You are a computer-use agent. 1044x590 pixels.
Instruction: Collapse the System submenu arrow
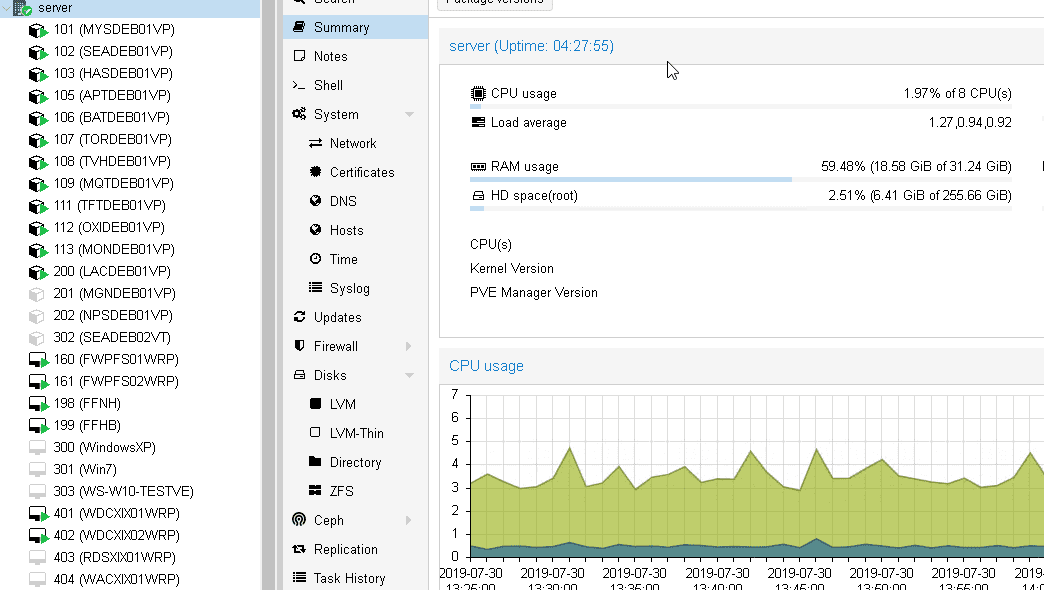pyautogui.click(x=409, y=115)
